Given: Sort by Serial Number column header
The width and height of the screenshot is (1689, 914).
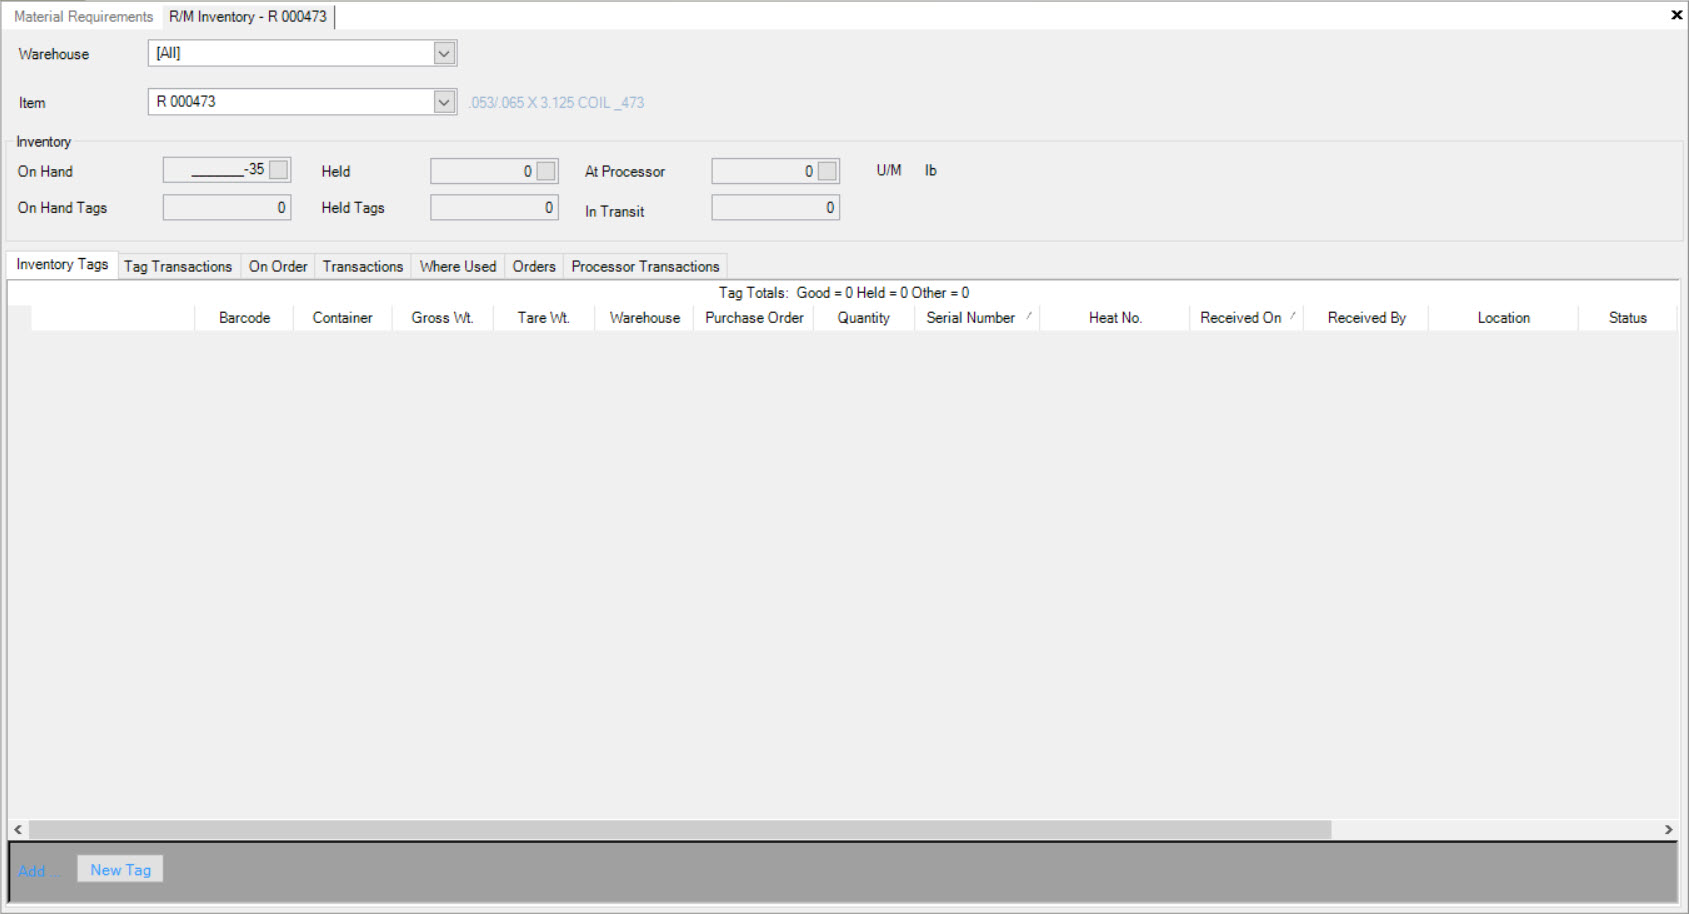Looking at the screenshot, I should [x=977, y=318].
